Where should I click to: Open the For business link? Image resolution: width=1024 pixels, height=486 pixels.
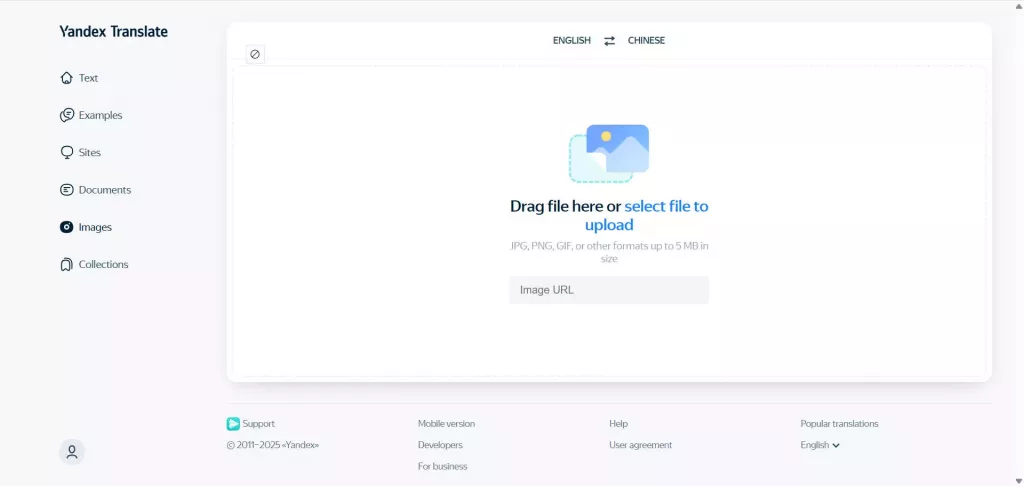click(443, 466)
